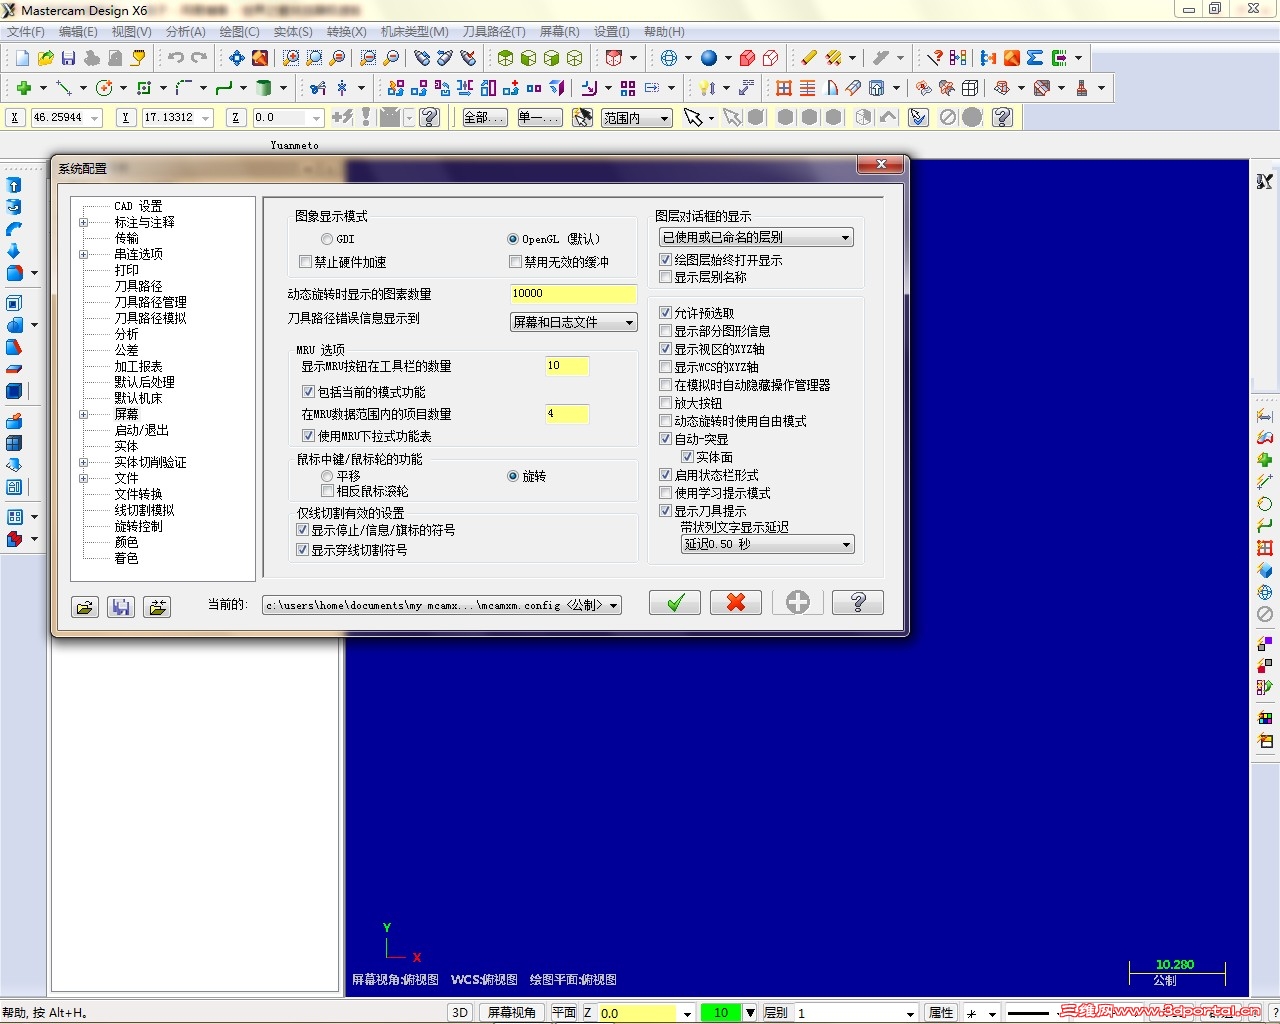Image resolution: width=1280 pixels, height=1024 pixels.
Task: Select the Zoom In magnifier tool
Action: (290, 57)
